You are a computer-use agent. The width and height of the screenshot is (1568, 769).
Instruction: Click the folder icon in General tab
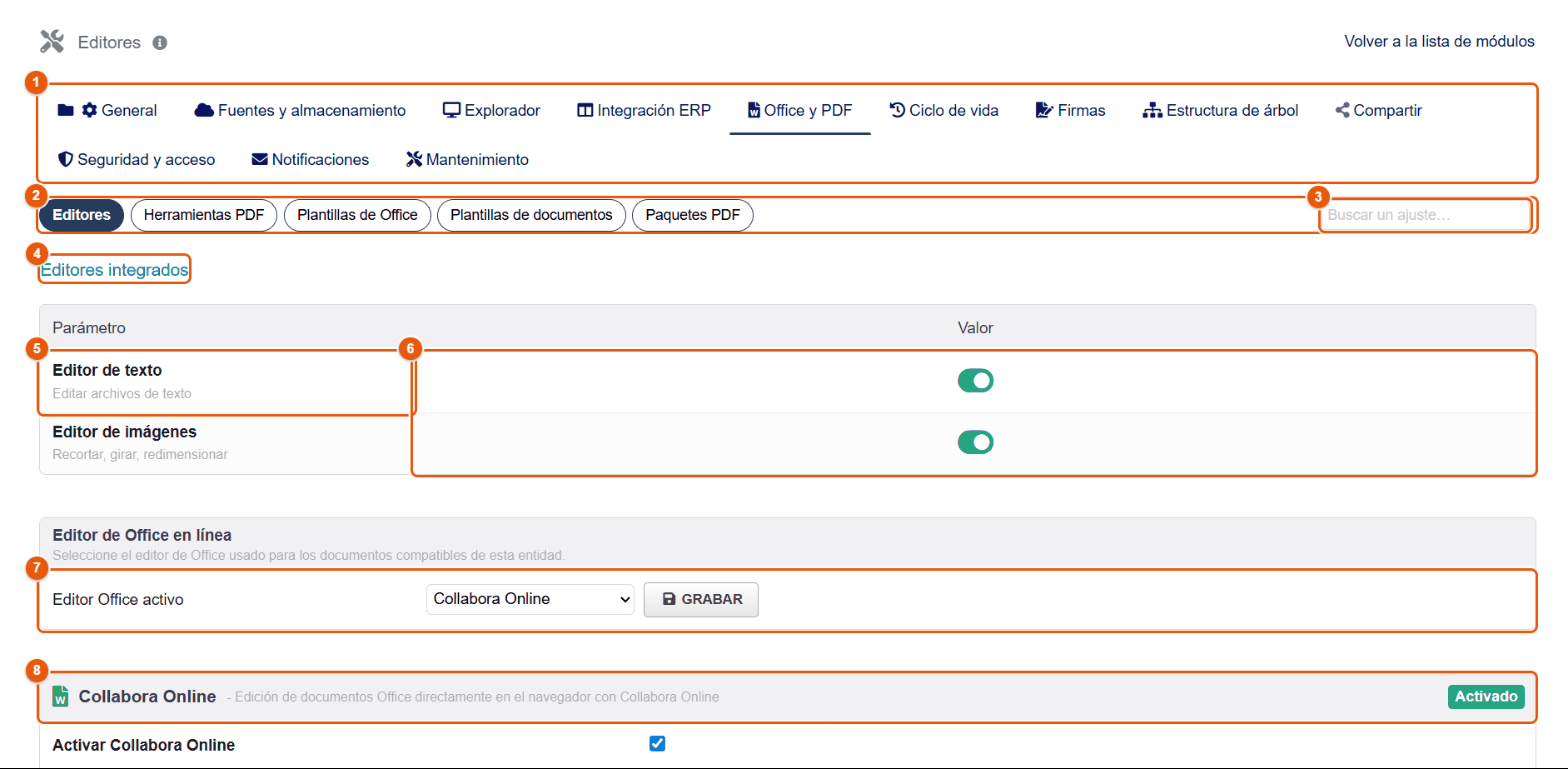pyautogui.click(x=66, y=110)
